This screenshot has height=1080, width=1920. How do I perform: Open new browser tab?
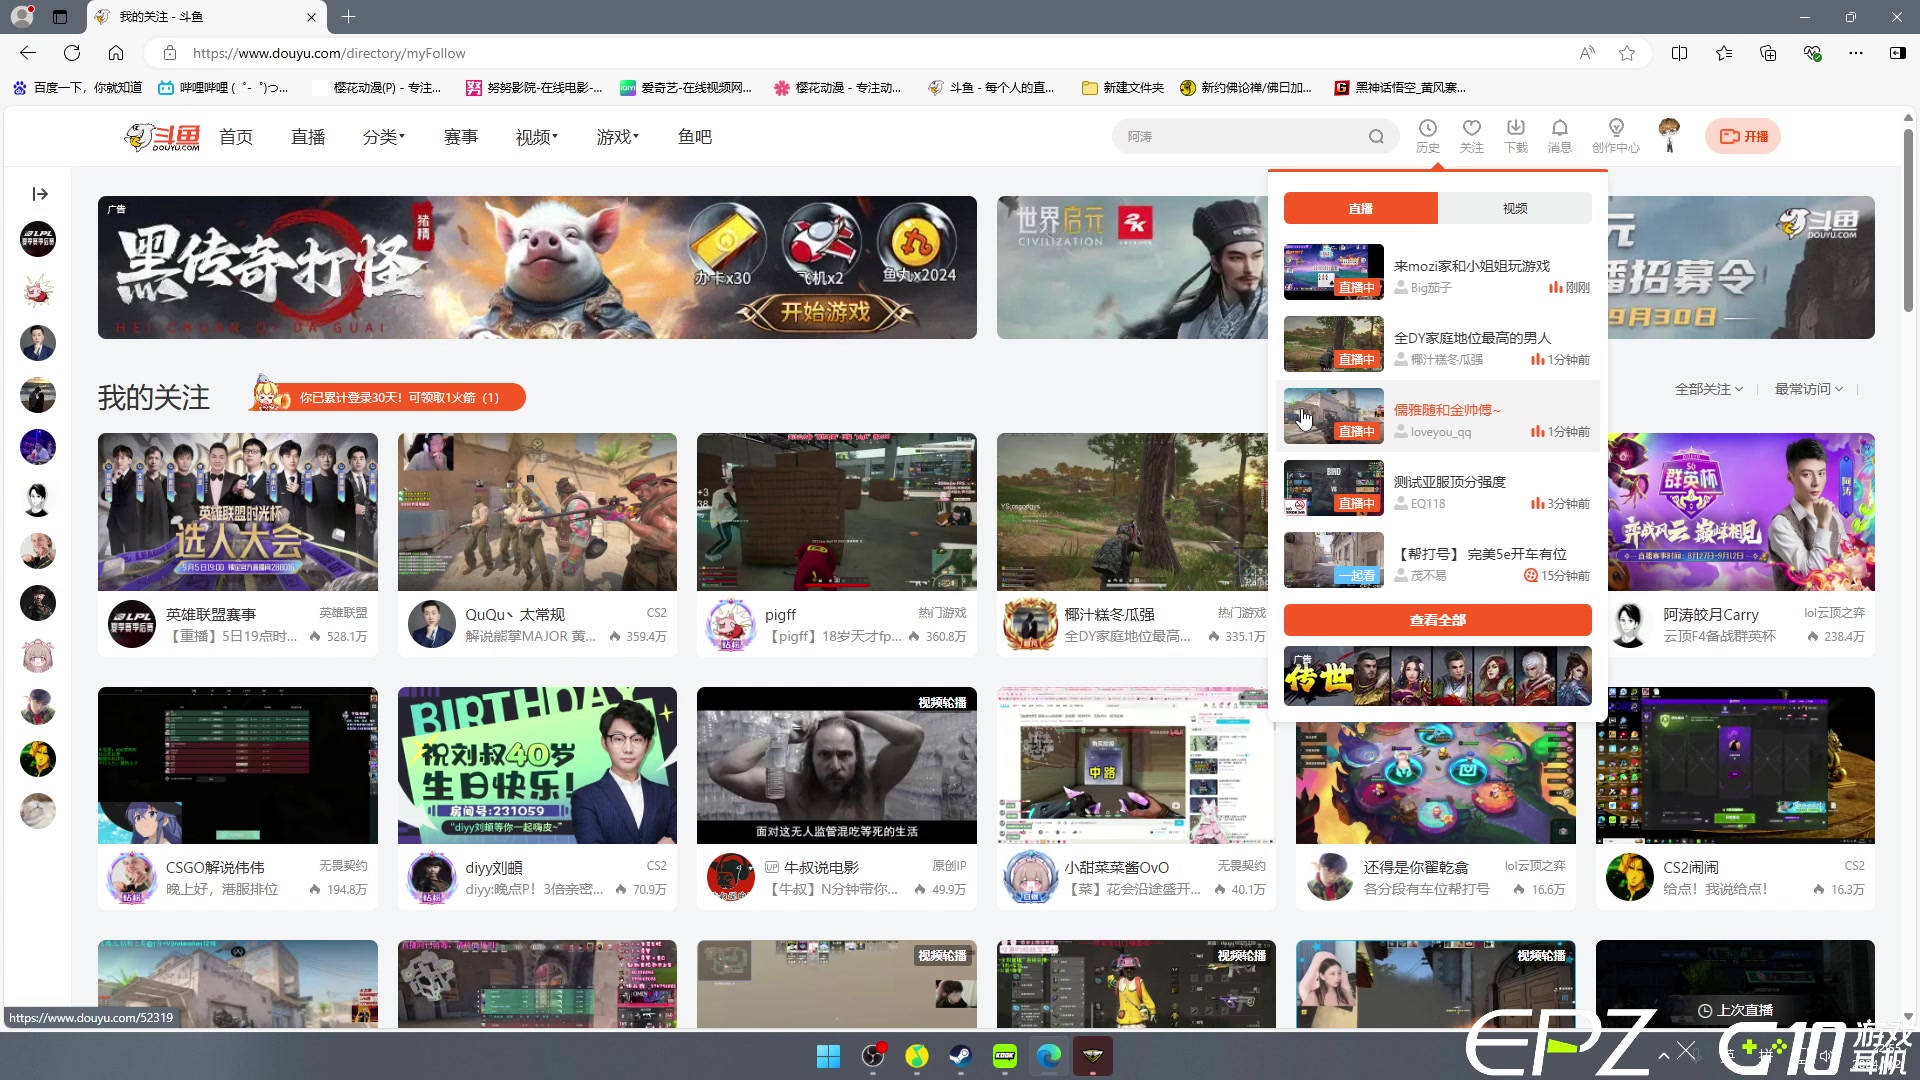pos(348,17)
